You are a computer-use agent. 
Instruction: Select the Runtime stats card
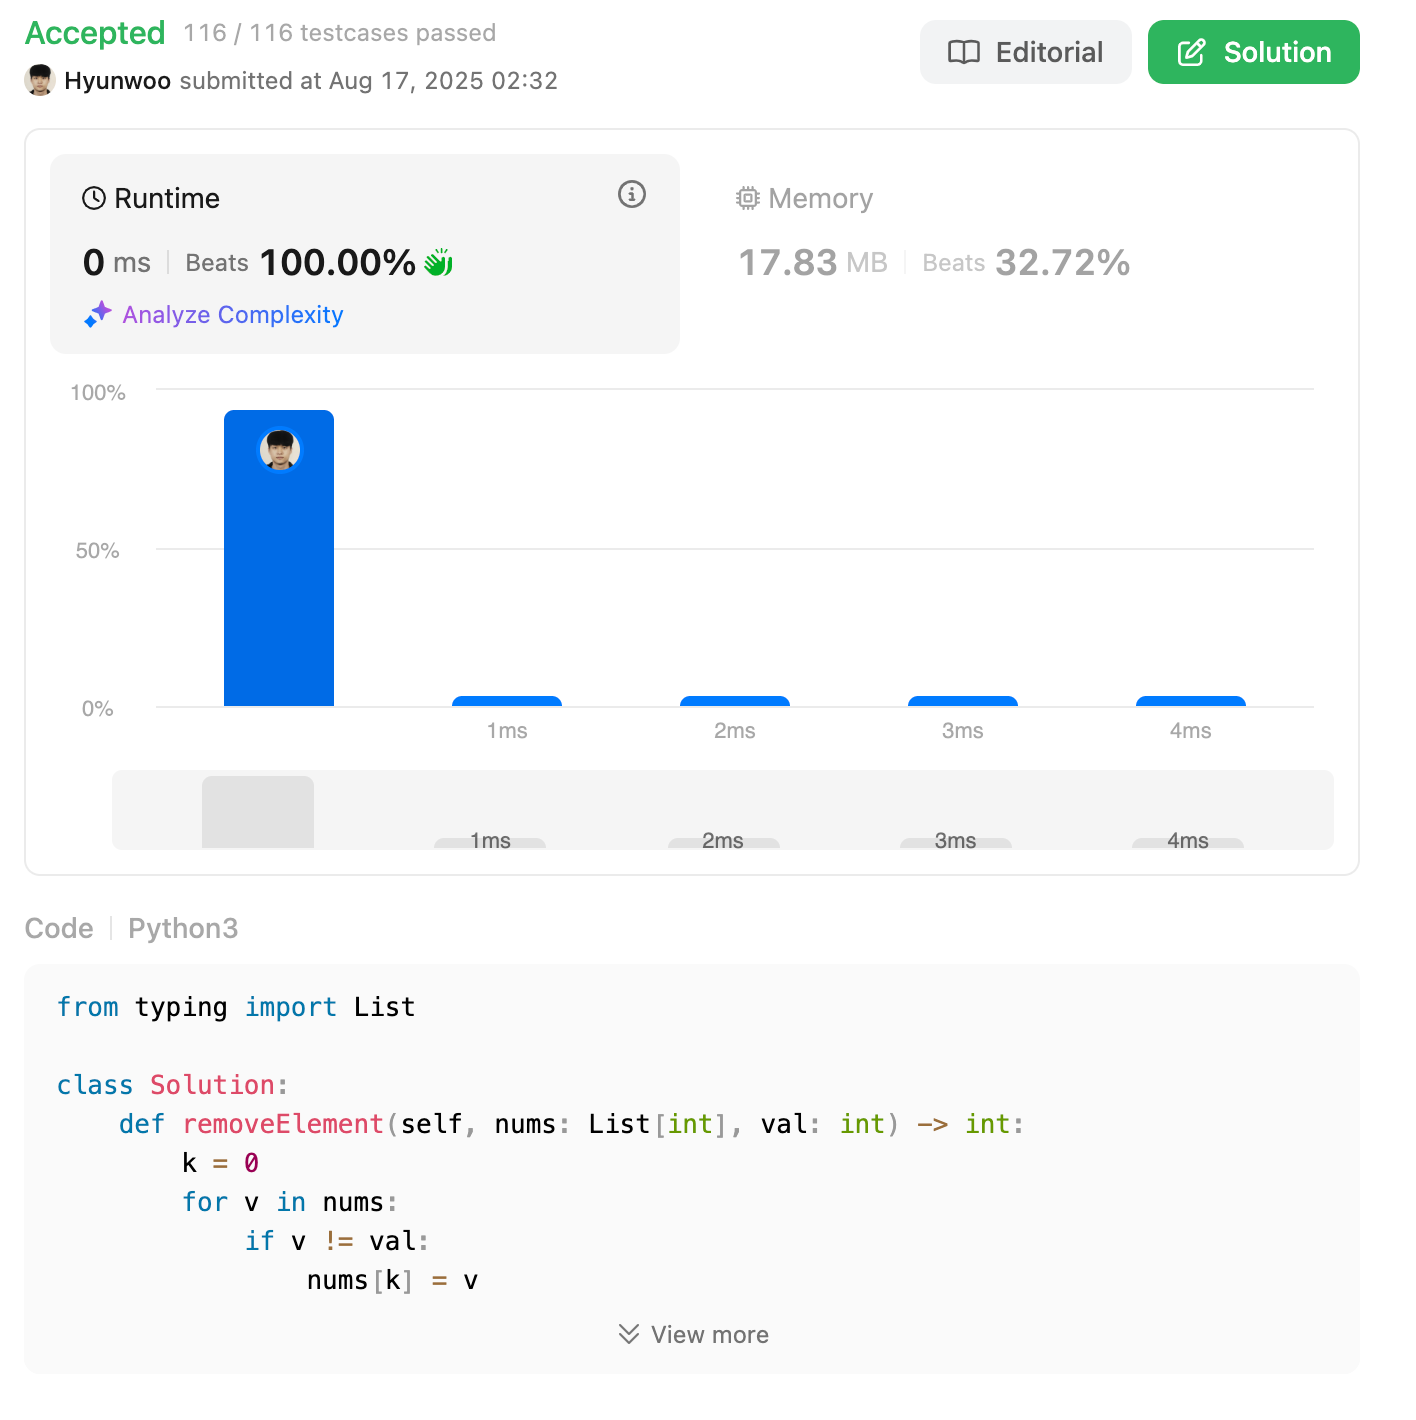coord(365,254)
